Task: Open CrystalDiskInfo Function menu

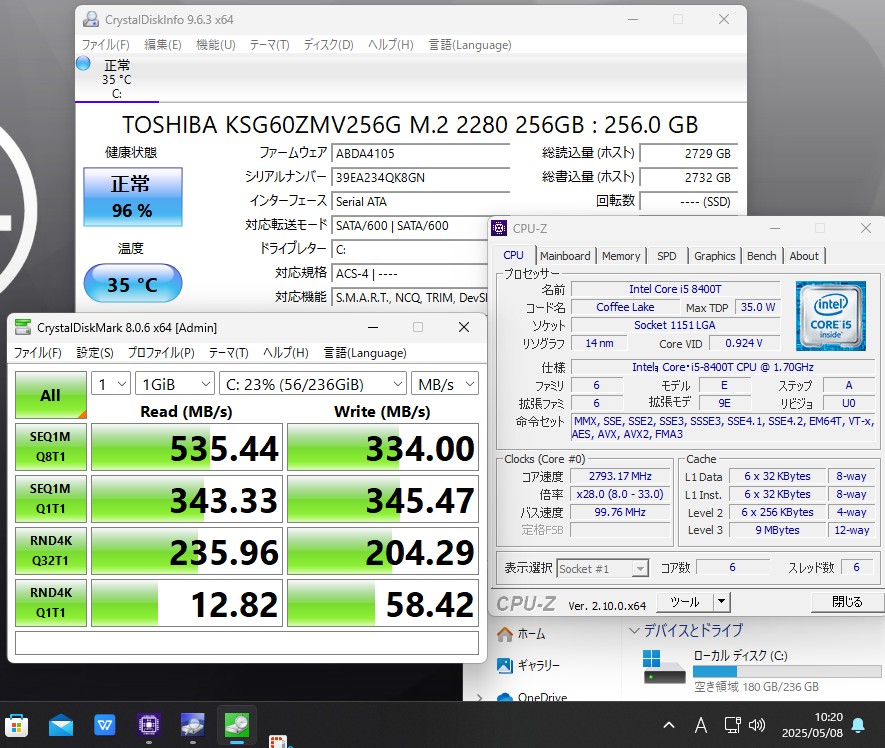Action: coord(216,45)
